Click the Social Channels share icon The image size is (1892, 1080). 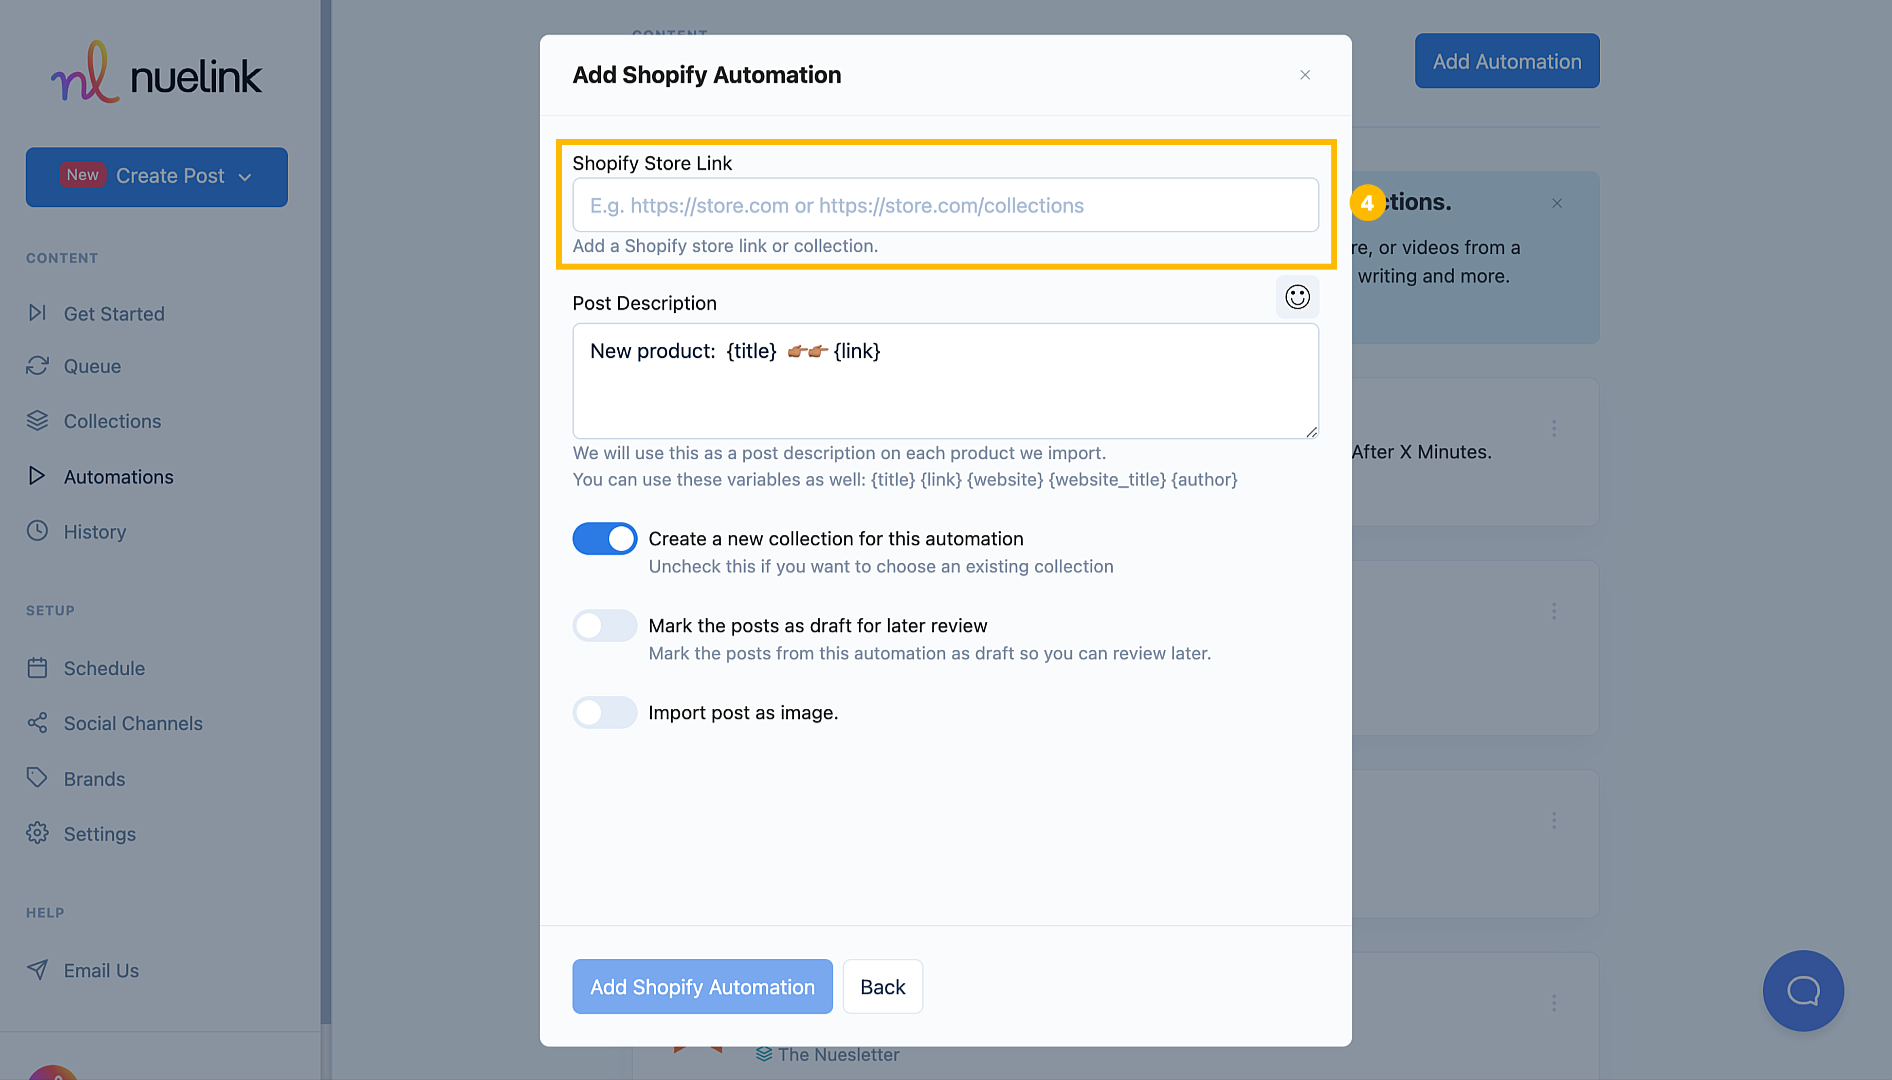(x=37, y=723)
